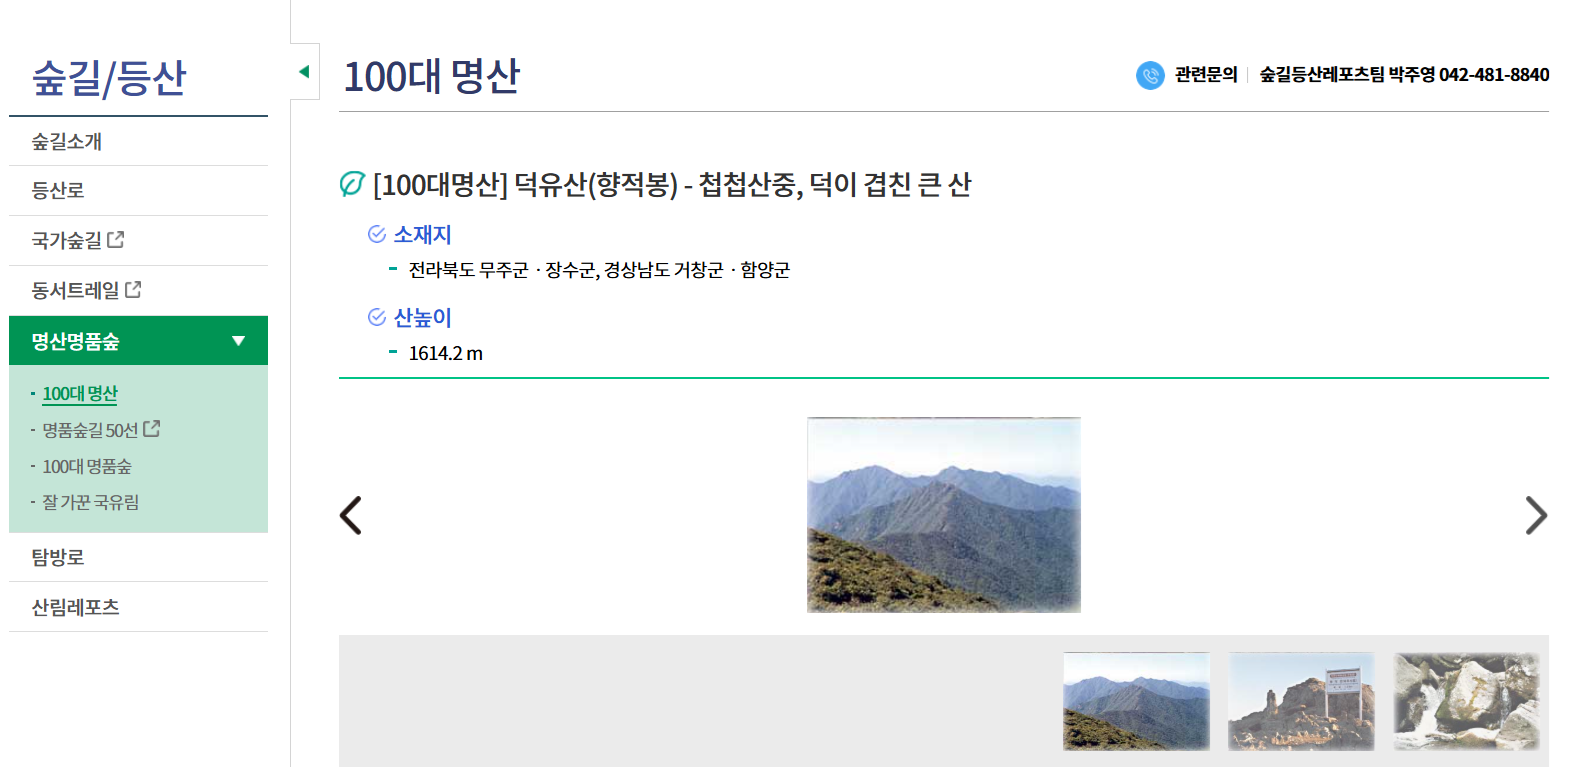This screenshot has height=767, width=1593.
Task: Select the 명산명품숲 menu section
Action: point(139,341)
